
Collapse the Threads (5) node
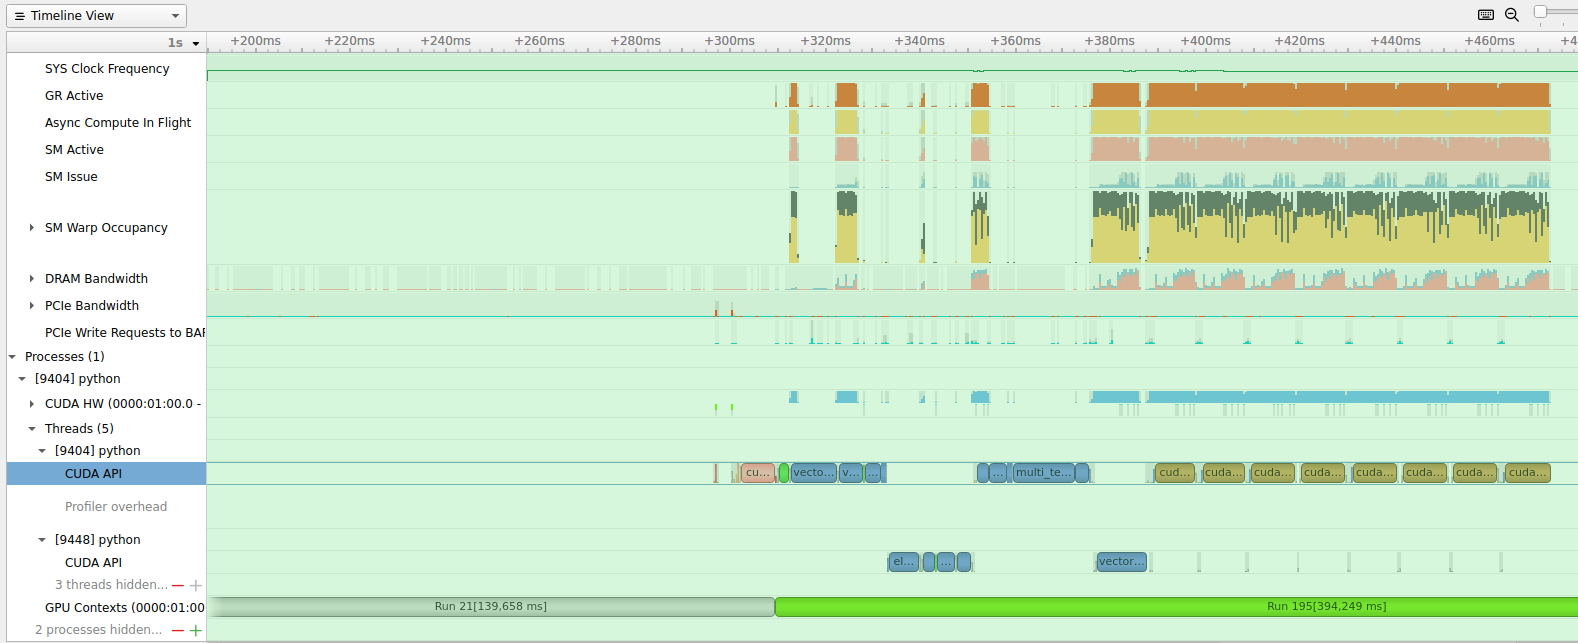click(x=32, y=429)
